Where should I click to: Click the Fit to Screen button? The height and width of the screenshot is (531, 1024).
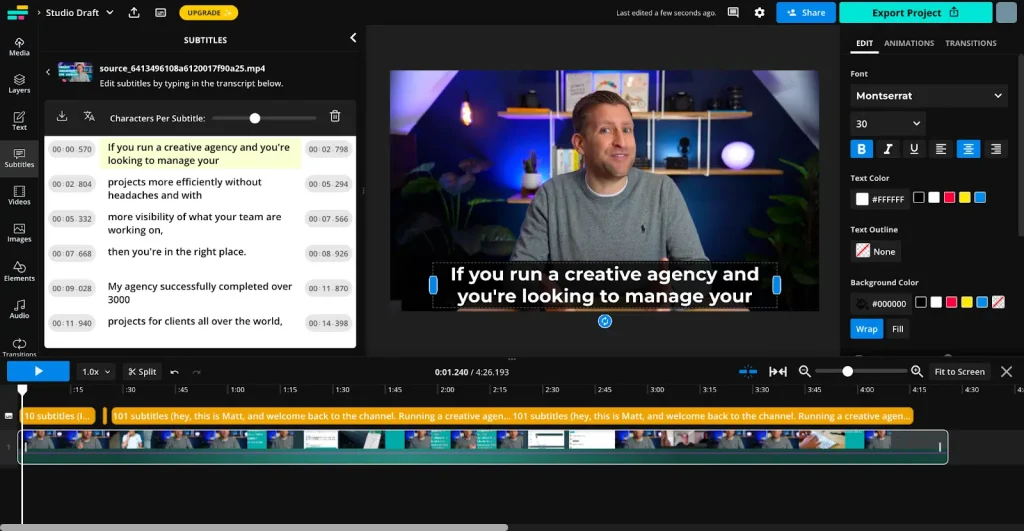(x=959, y=372)
